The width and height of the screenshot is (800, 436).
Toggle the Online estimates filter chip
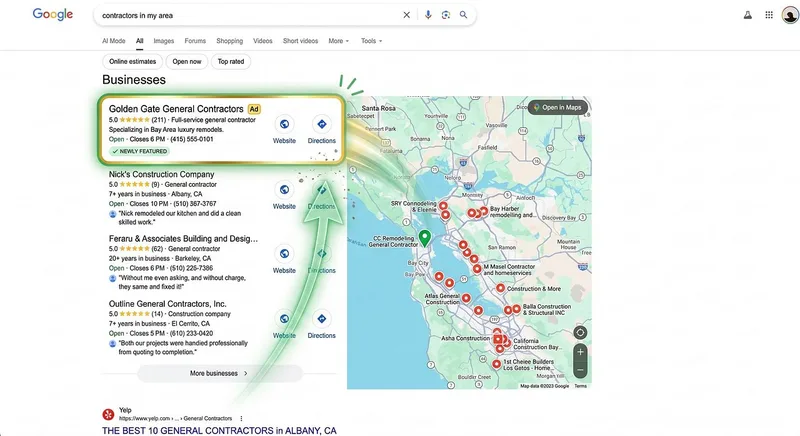(133, 62)
